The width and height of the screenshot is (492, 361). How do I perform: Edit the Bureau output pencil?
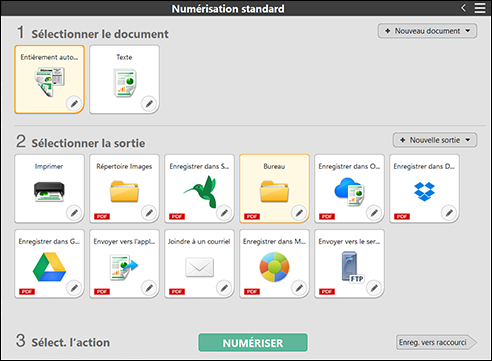299,213
